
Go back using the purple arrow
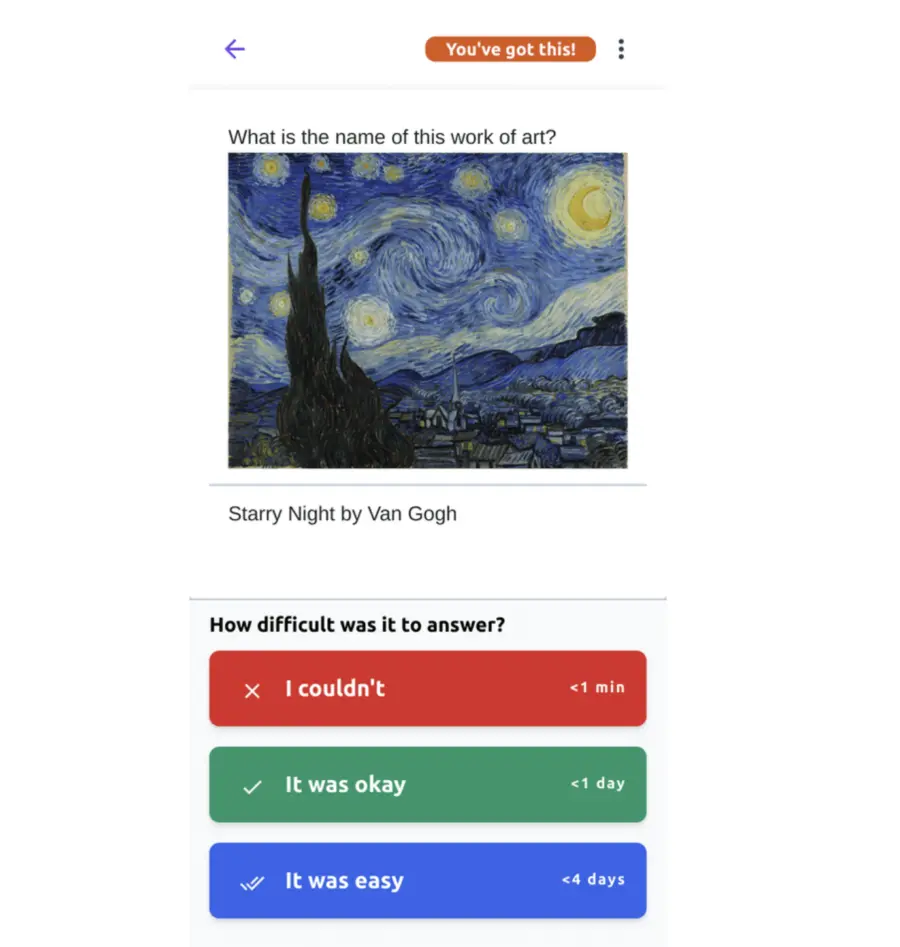coord(235,49)
